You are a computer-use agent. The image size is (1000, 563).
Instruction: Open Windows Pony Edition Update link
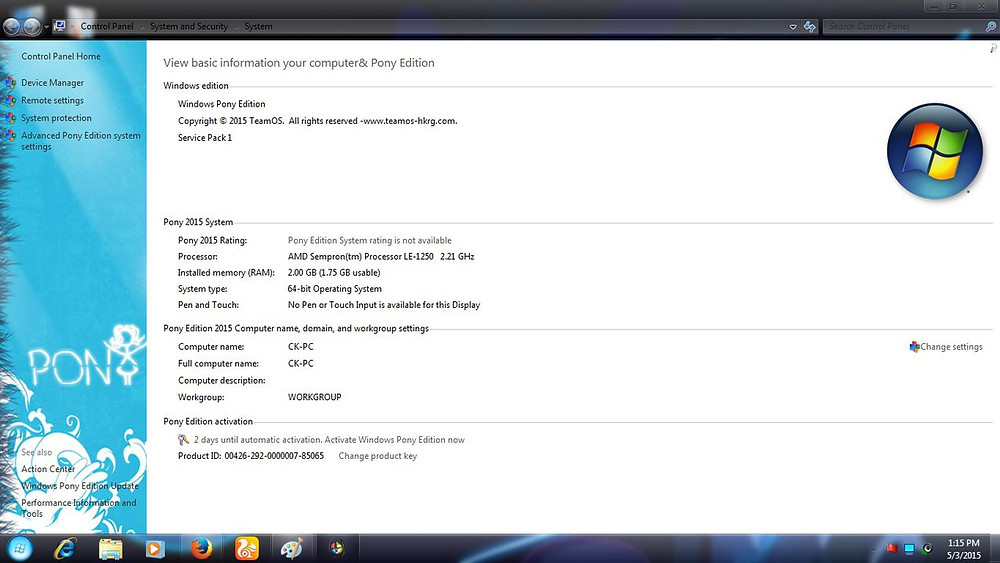pos(80,486)
